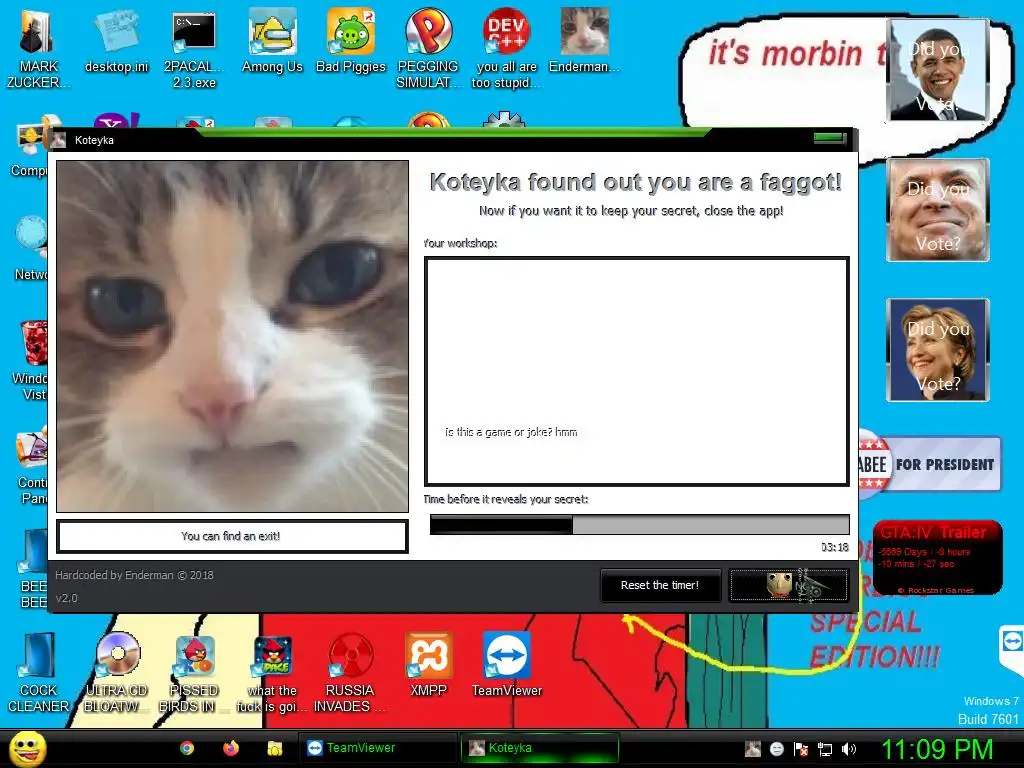Viewport: 1024px width, 768px height.
Task: Click the green Koteyka title bar button
Action: 829,138
